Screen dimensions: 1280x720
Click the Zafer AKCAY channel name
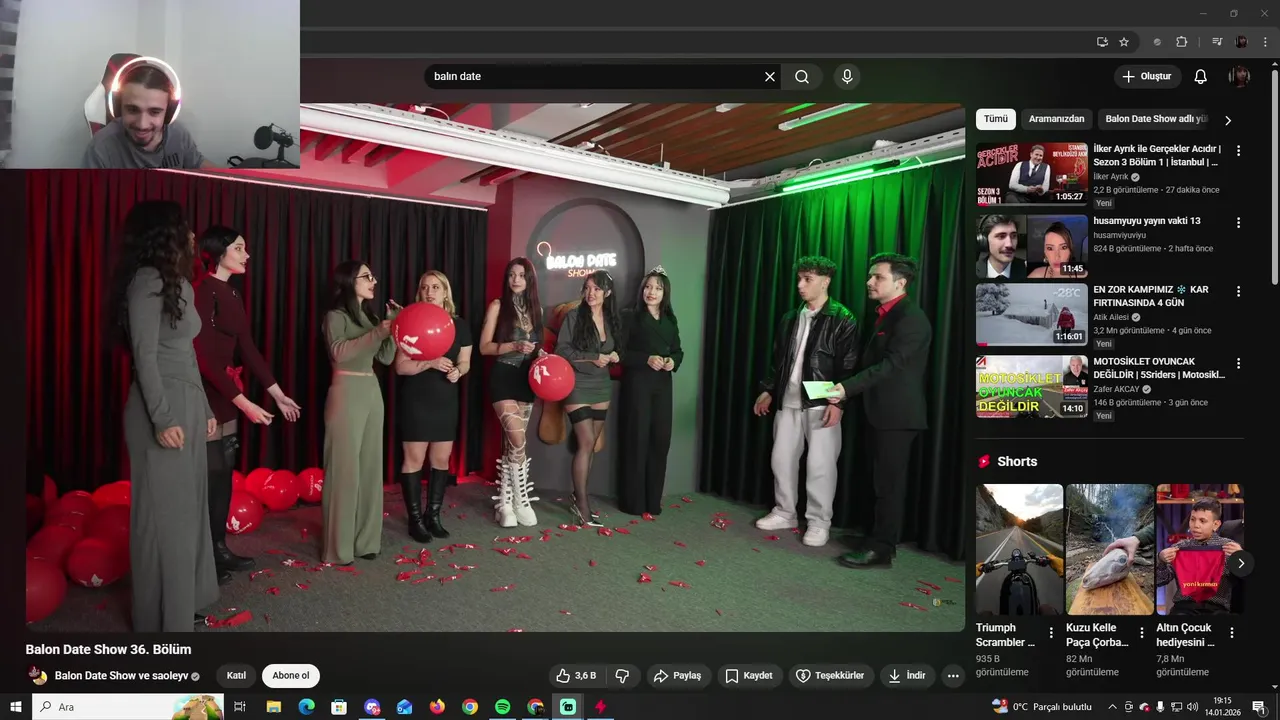pos(1117,389)
